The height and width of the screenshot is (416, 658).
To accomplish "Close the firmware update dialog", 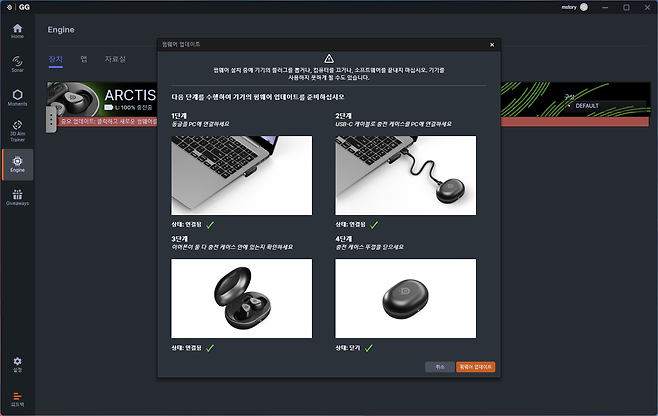I will click(x=491, y=44).
